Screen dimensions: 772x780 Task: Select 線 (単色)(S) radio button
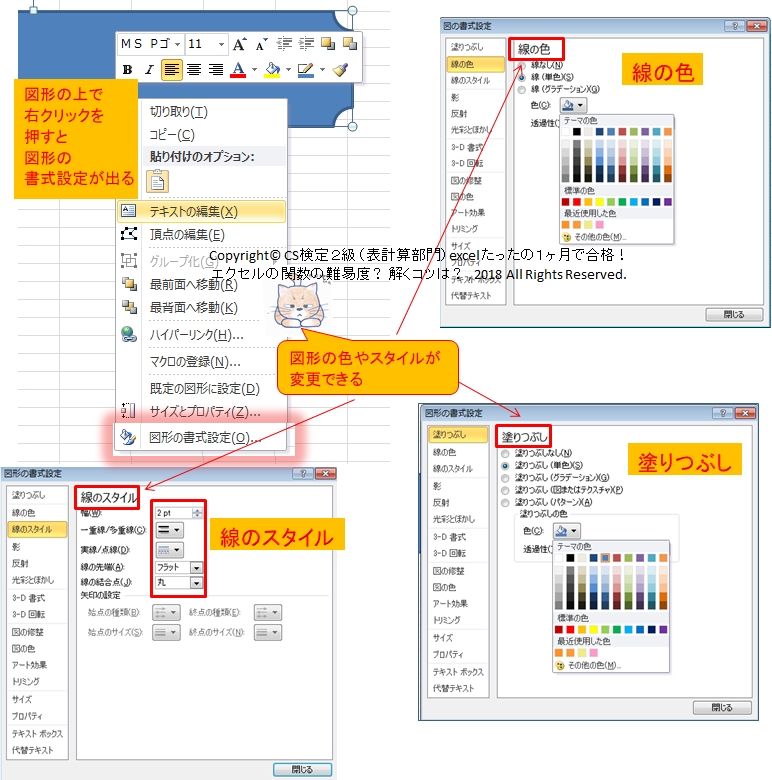[x=521, y=78]
